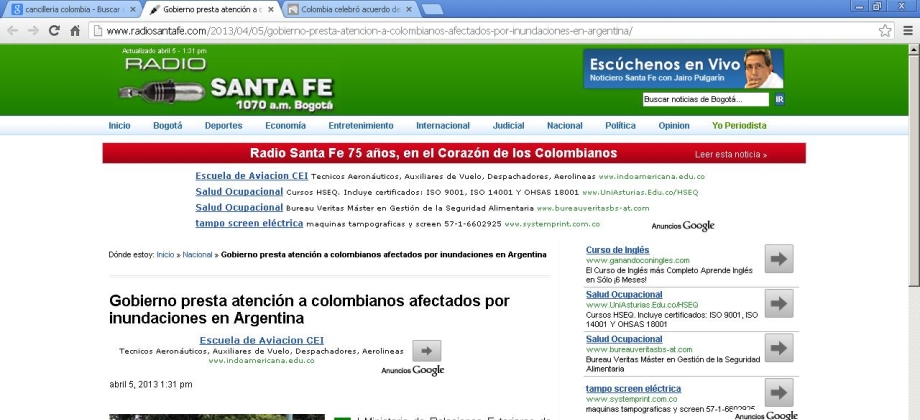Click the www.indoamericana.edu.co top ad URL
920x420 pixels.
(651, 176)
